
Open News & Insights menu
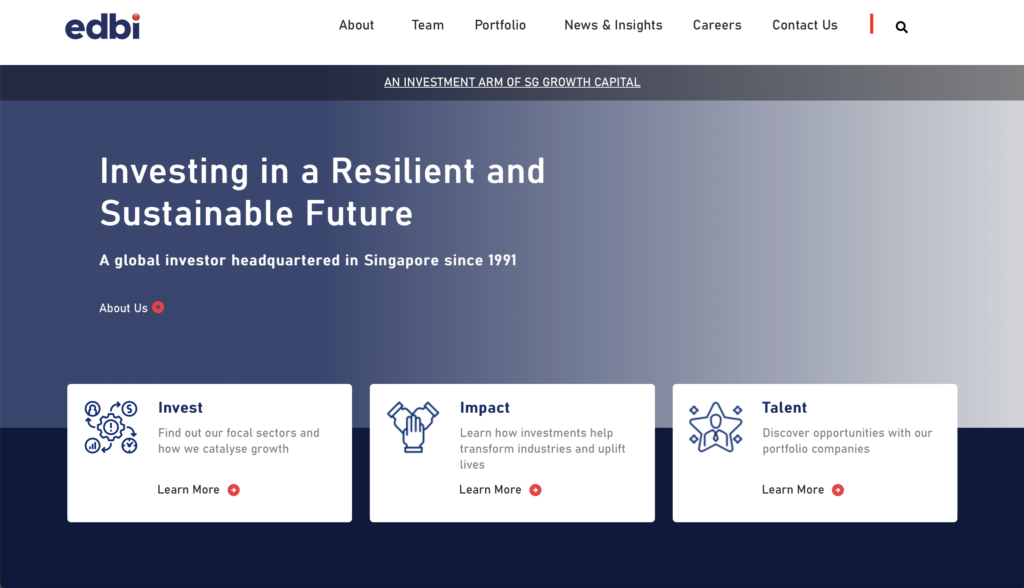613,25
